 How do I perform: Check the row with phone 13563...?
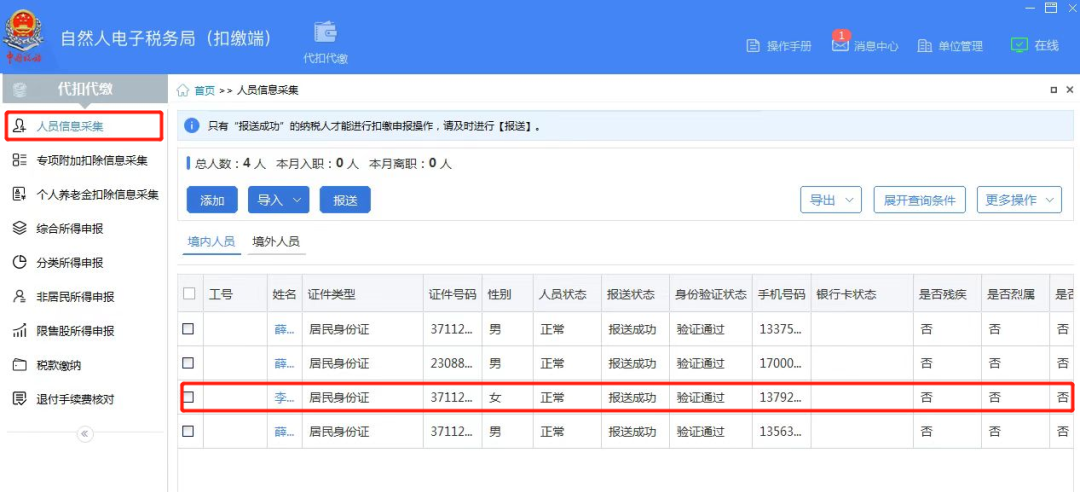(188, 431)
